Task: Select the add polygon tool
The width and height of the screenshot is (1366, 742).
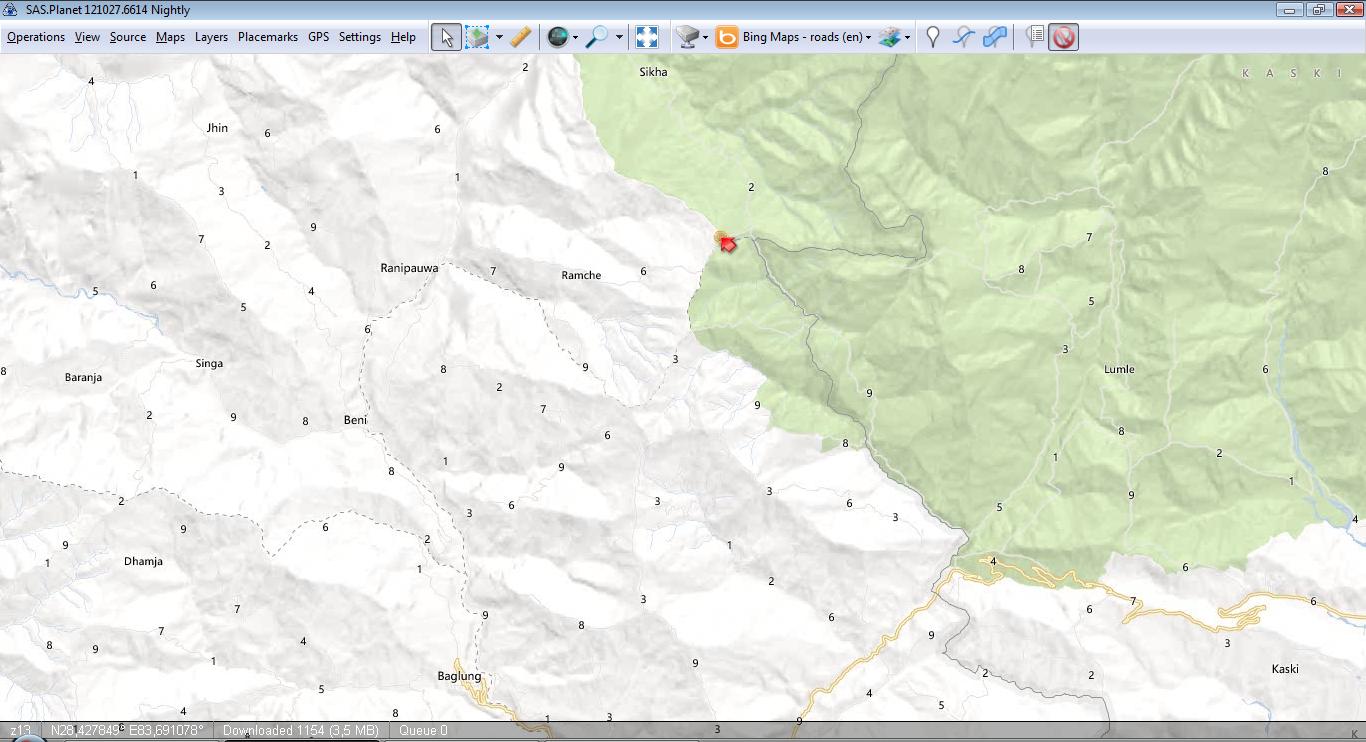Action: 994,37
